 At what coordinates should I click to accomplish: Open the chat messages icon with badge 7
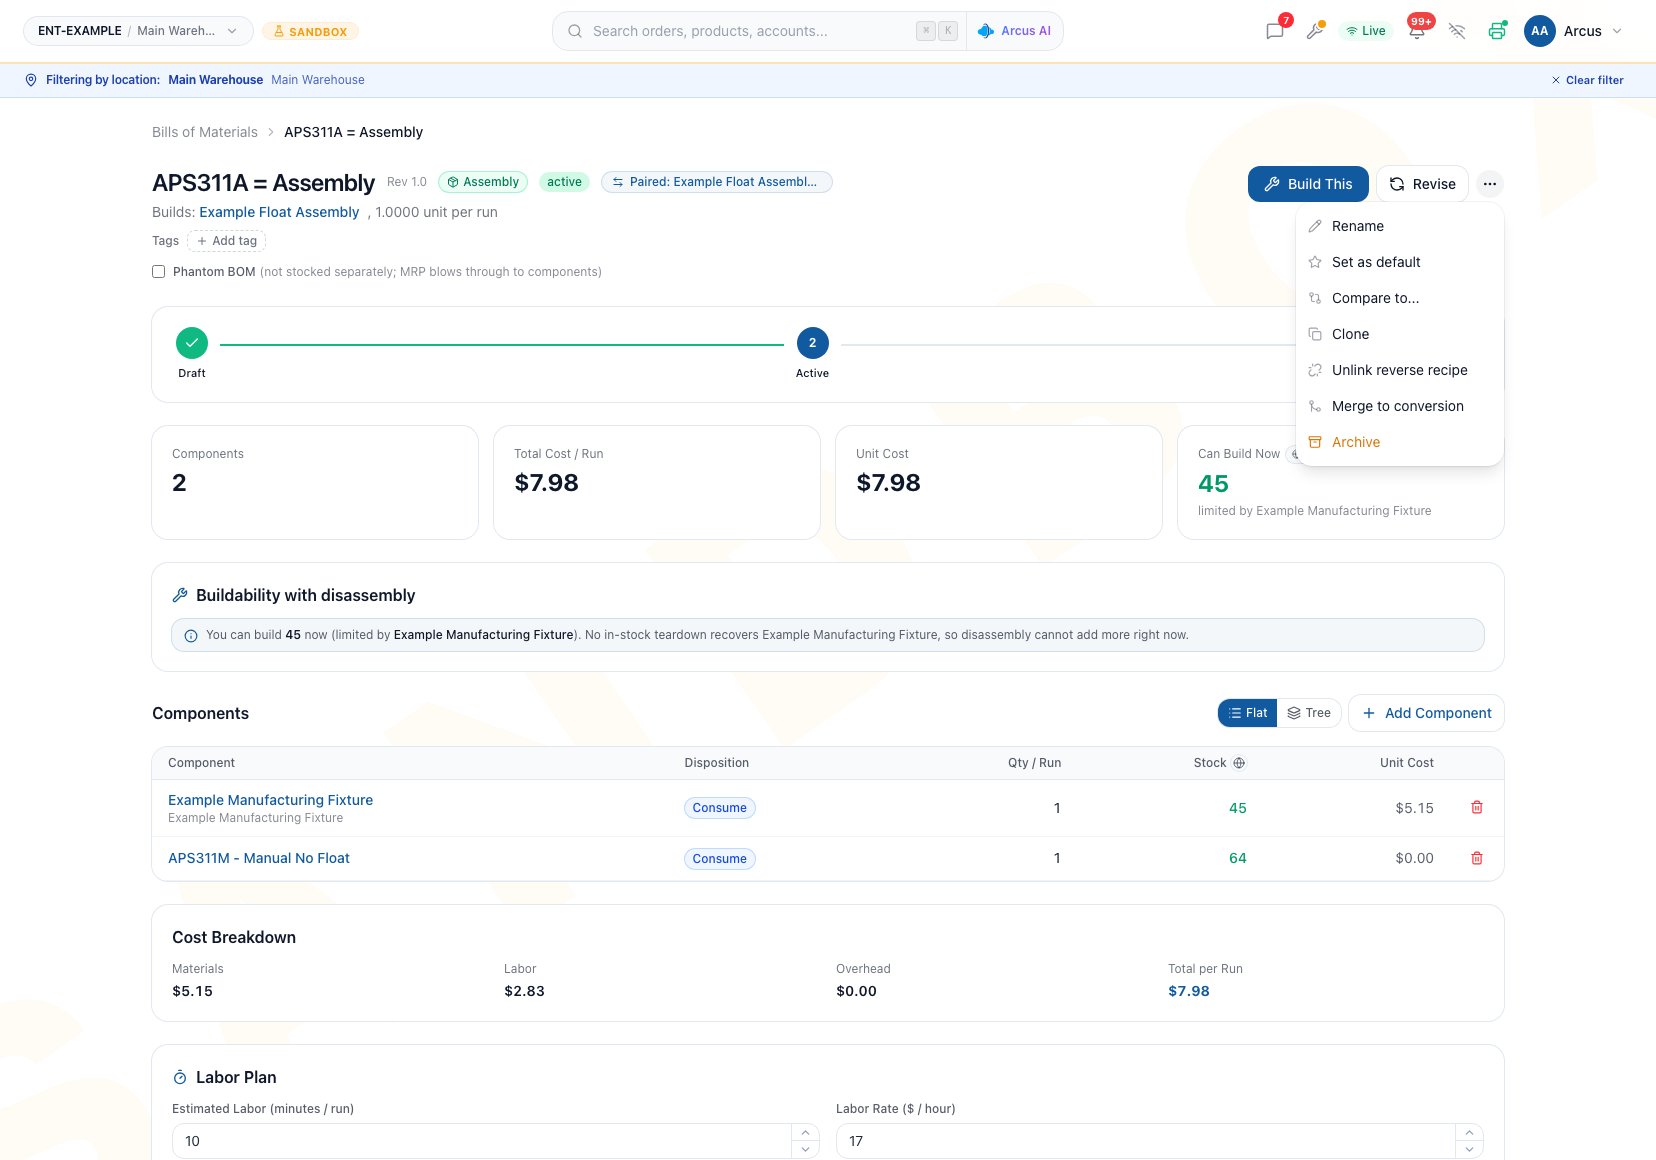coord(1275,31)
